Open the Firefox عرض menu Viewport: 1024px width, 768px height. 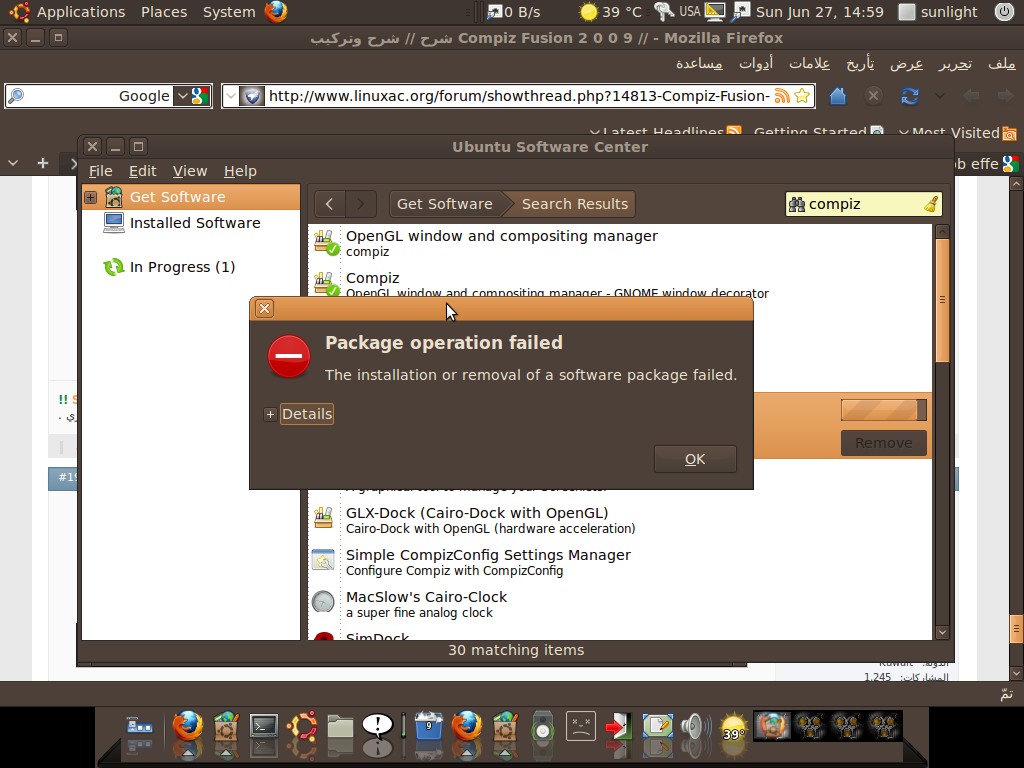click(x=906, y=64)
